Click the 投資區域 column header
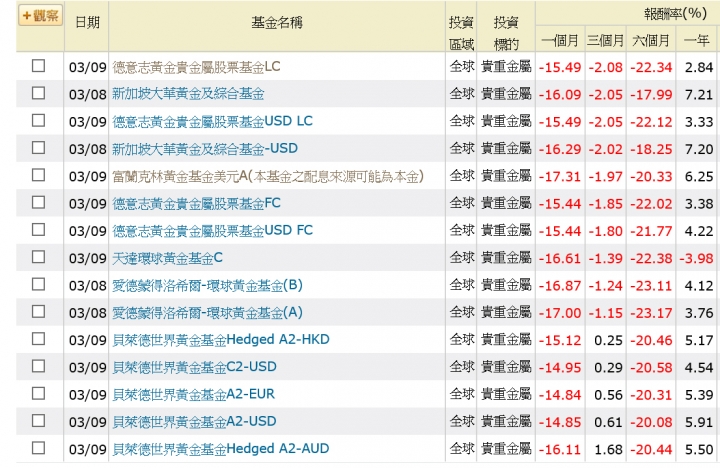The image size is (720, 468). click(461, 33)
